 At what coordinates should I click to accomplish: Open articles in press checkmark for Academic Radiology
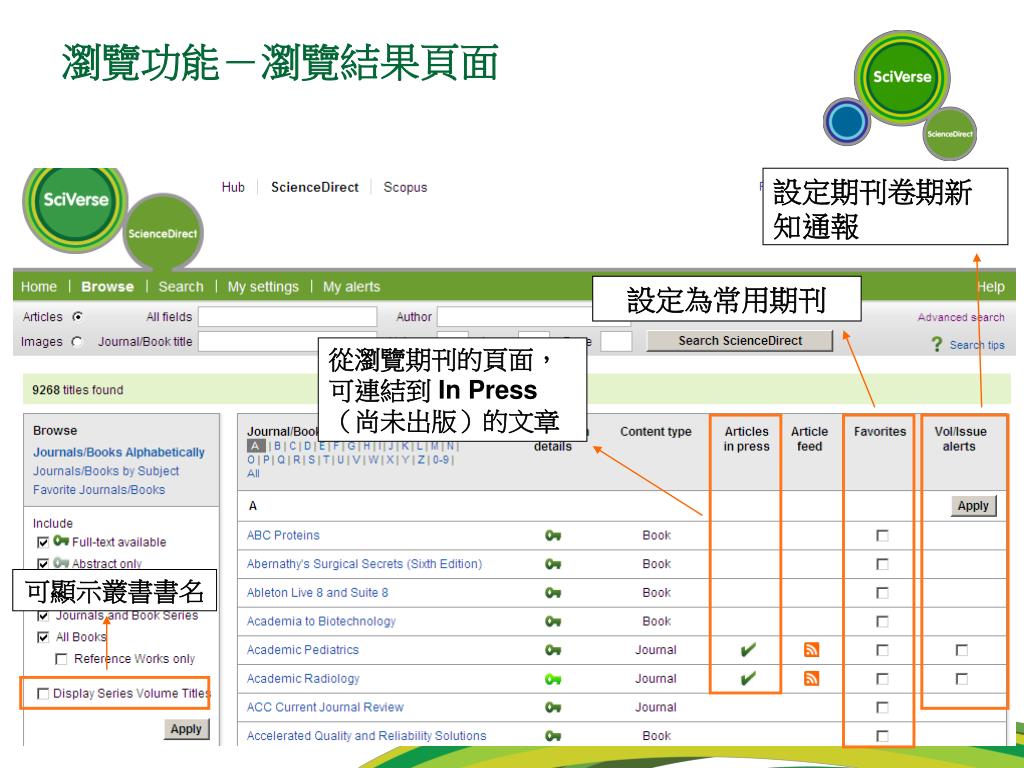click(x=748, y=678)
